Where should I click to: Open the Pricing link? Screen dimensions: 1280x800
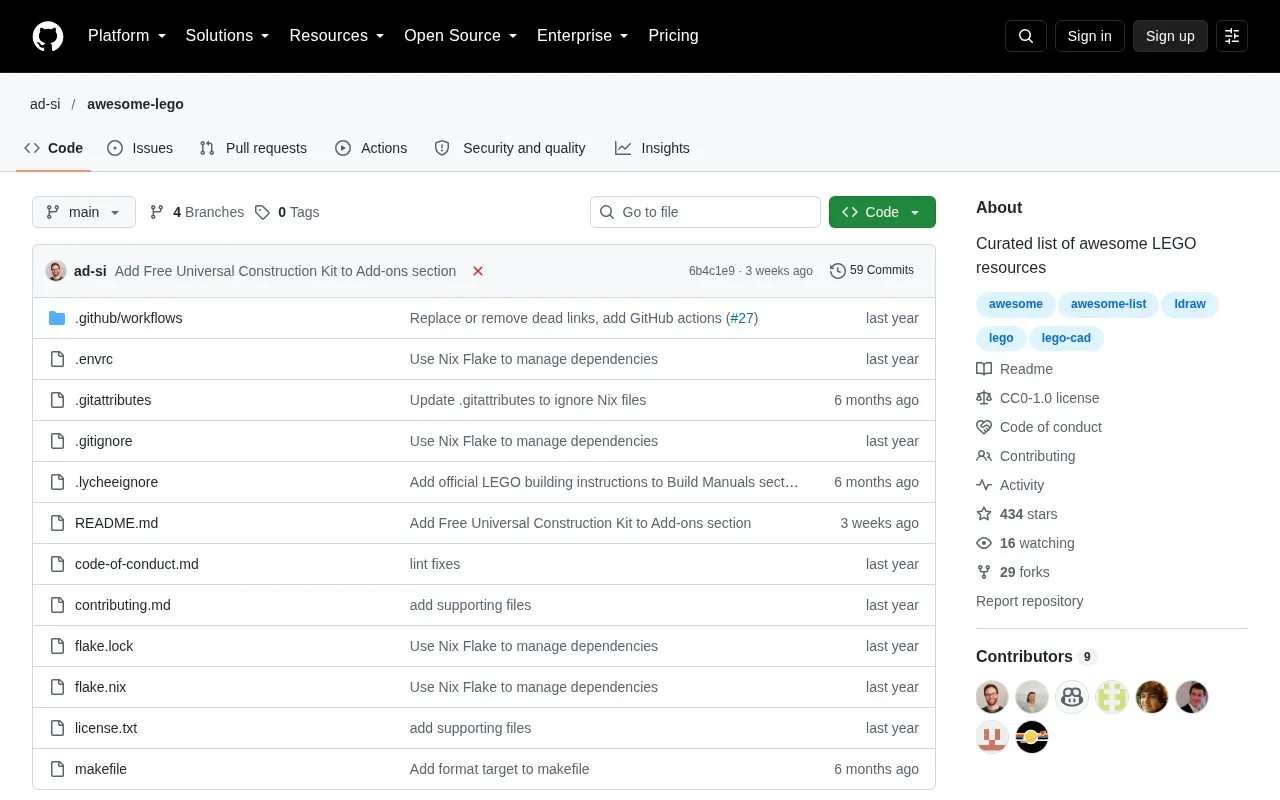click(673, 36)
